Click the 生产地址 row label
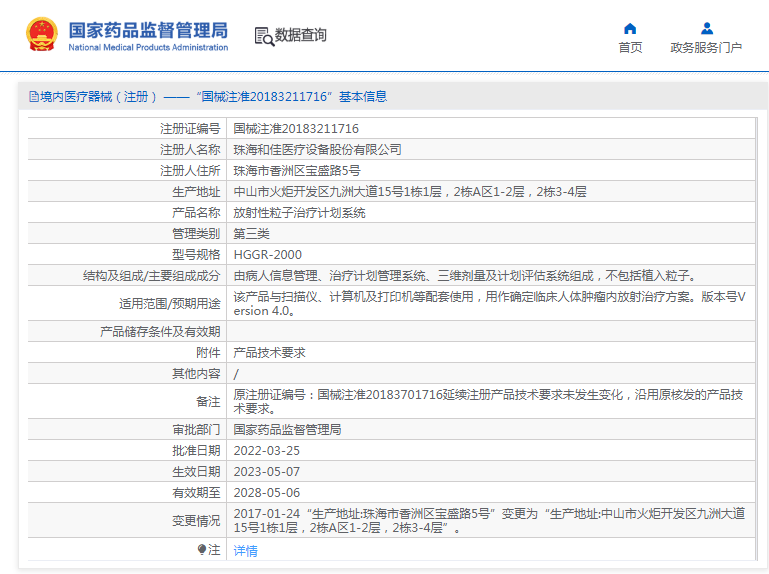The width and height of the screenshot is (769, 574). (x=196, y=192)
